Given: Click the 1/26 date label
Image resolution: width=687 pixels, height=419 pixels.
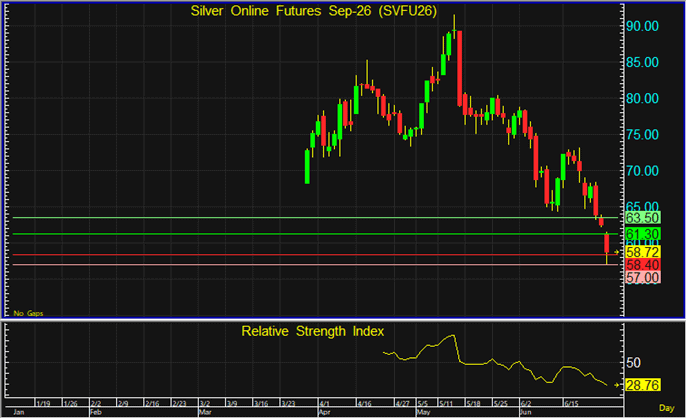Looking at the screenshot, I should click(70, 403).
